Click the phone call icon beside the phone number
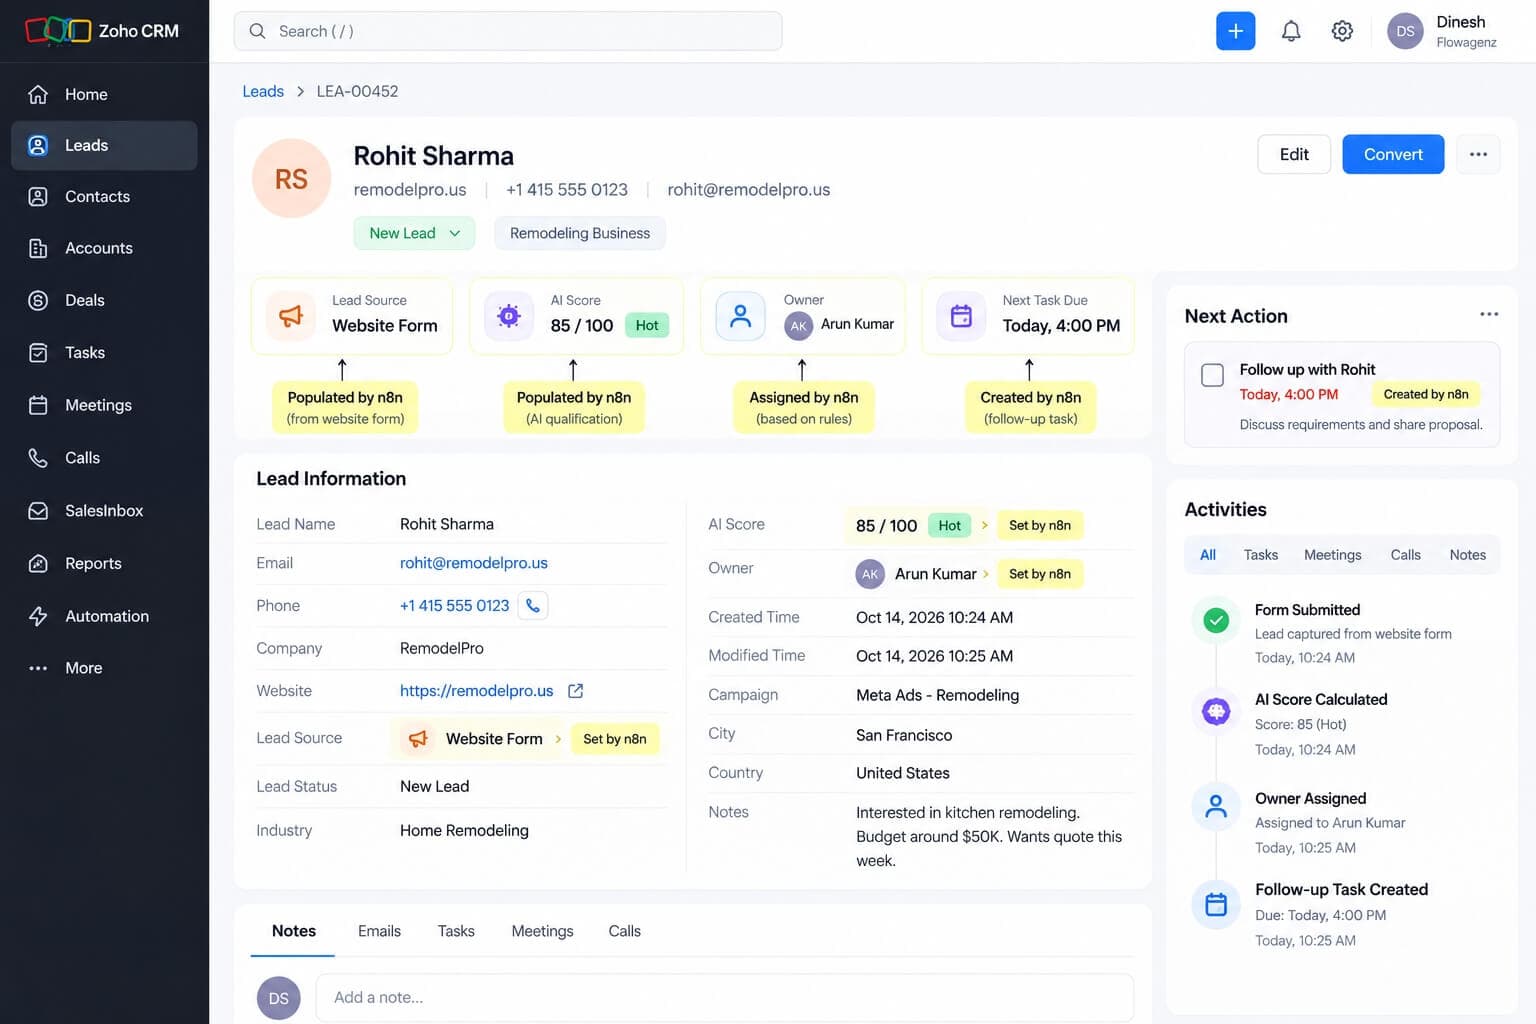Image resolution: width=1536 pixels, height=1024 pixels. click(x=533, y=605)
